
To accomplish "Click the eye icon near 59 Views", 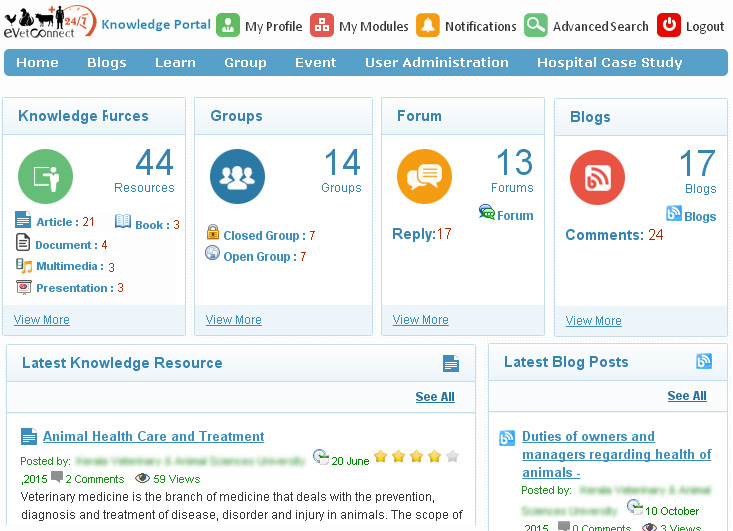I will coord(142,478).
